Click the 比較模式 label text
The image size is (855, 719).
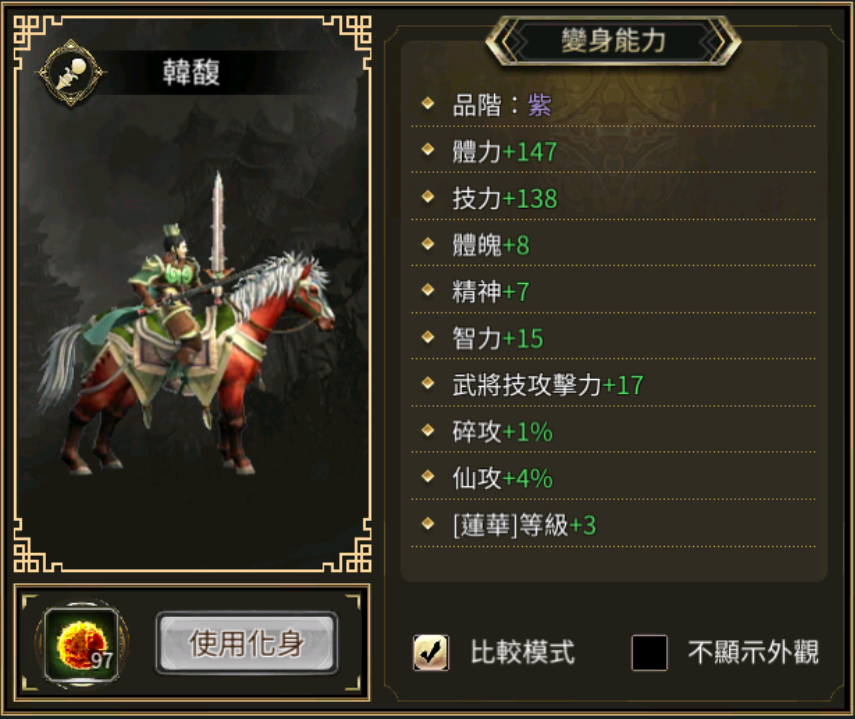click(522, 652)
